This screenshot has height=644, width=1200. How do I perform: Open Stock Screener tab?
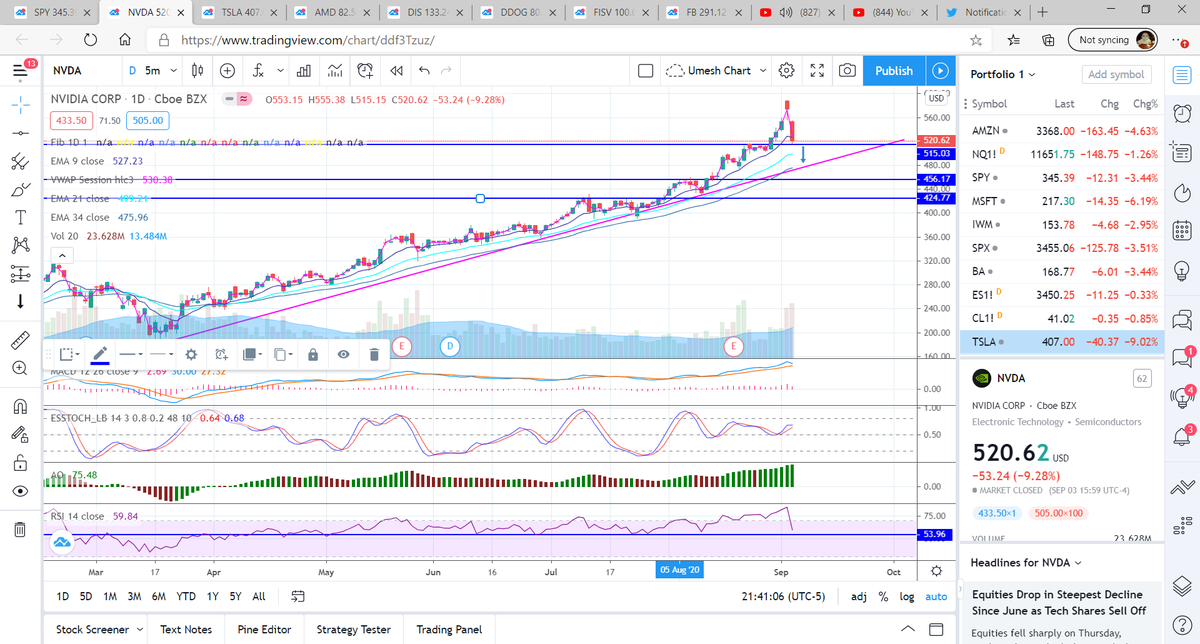coord(98,629)
